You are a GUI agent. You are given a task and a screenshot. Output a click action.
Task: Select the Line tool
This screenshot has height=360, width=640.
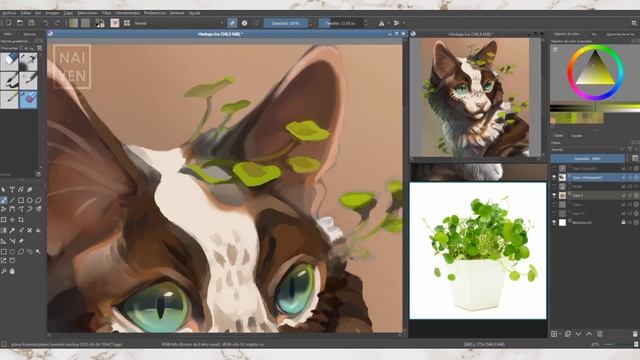point(12,200)
